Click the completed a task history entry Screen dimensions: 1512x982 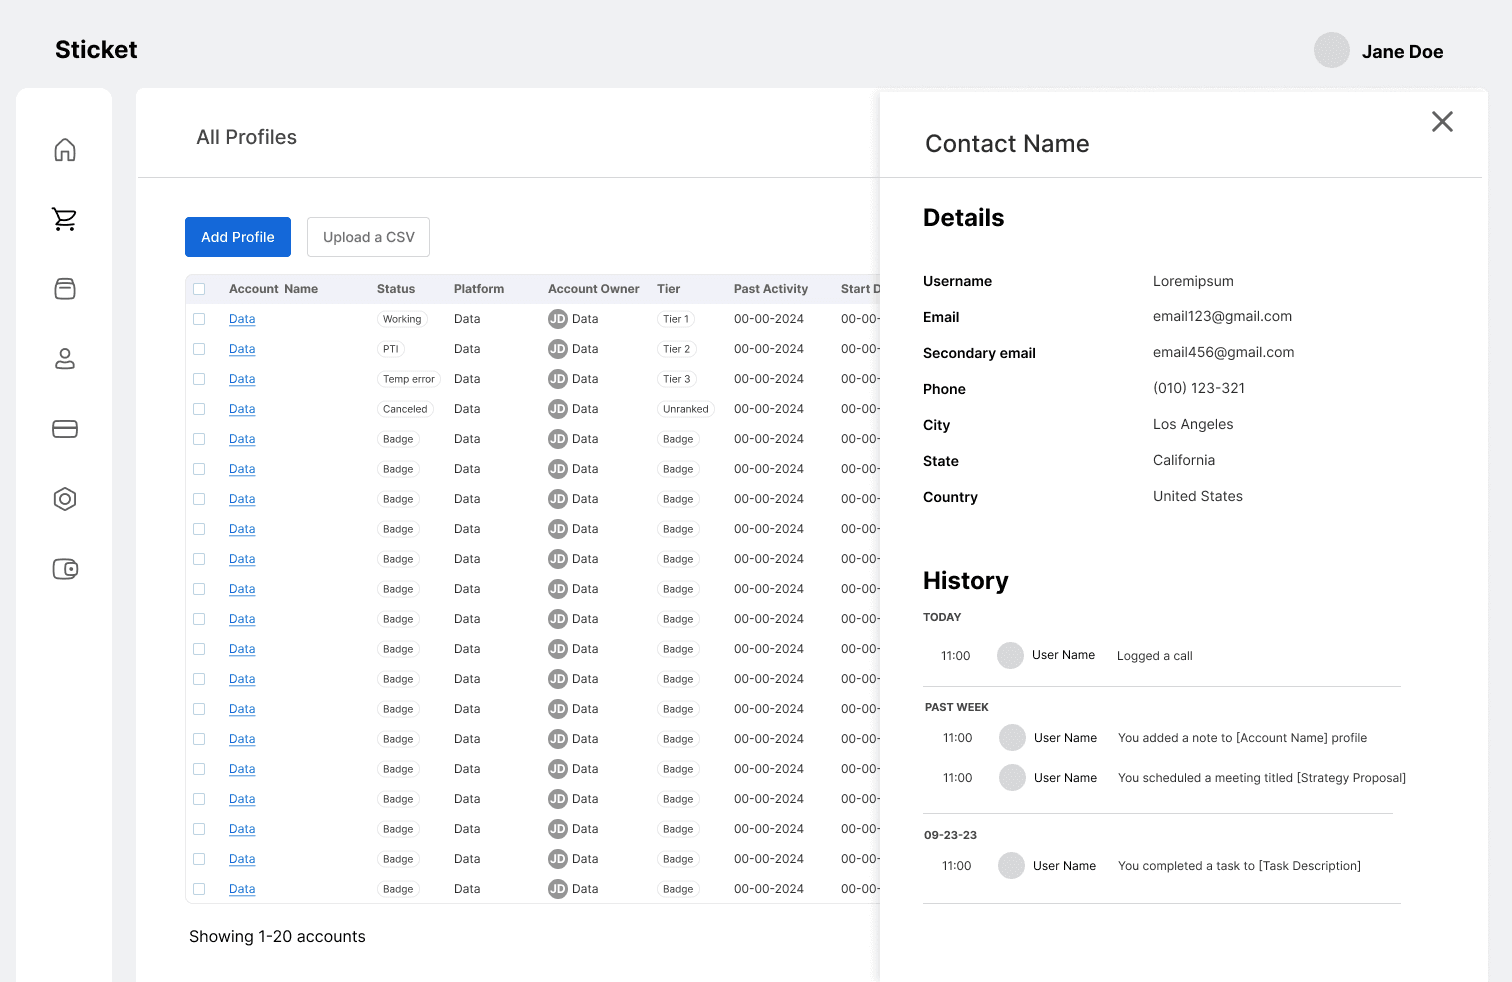1239,866
